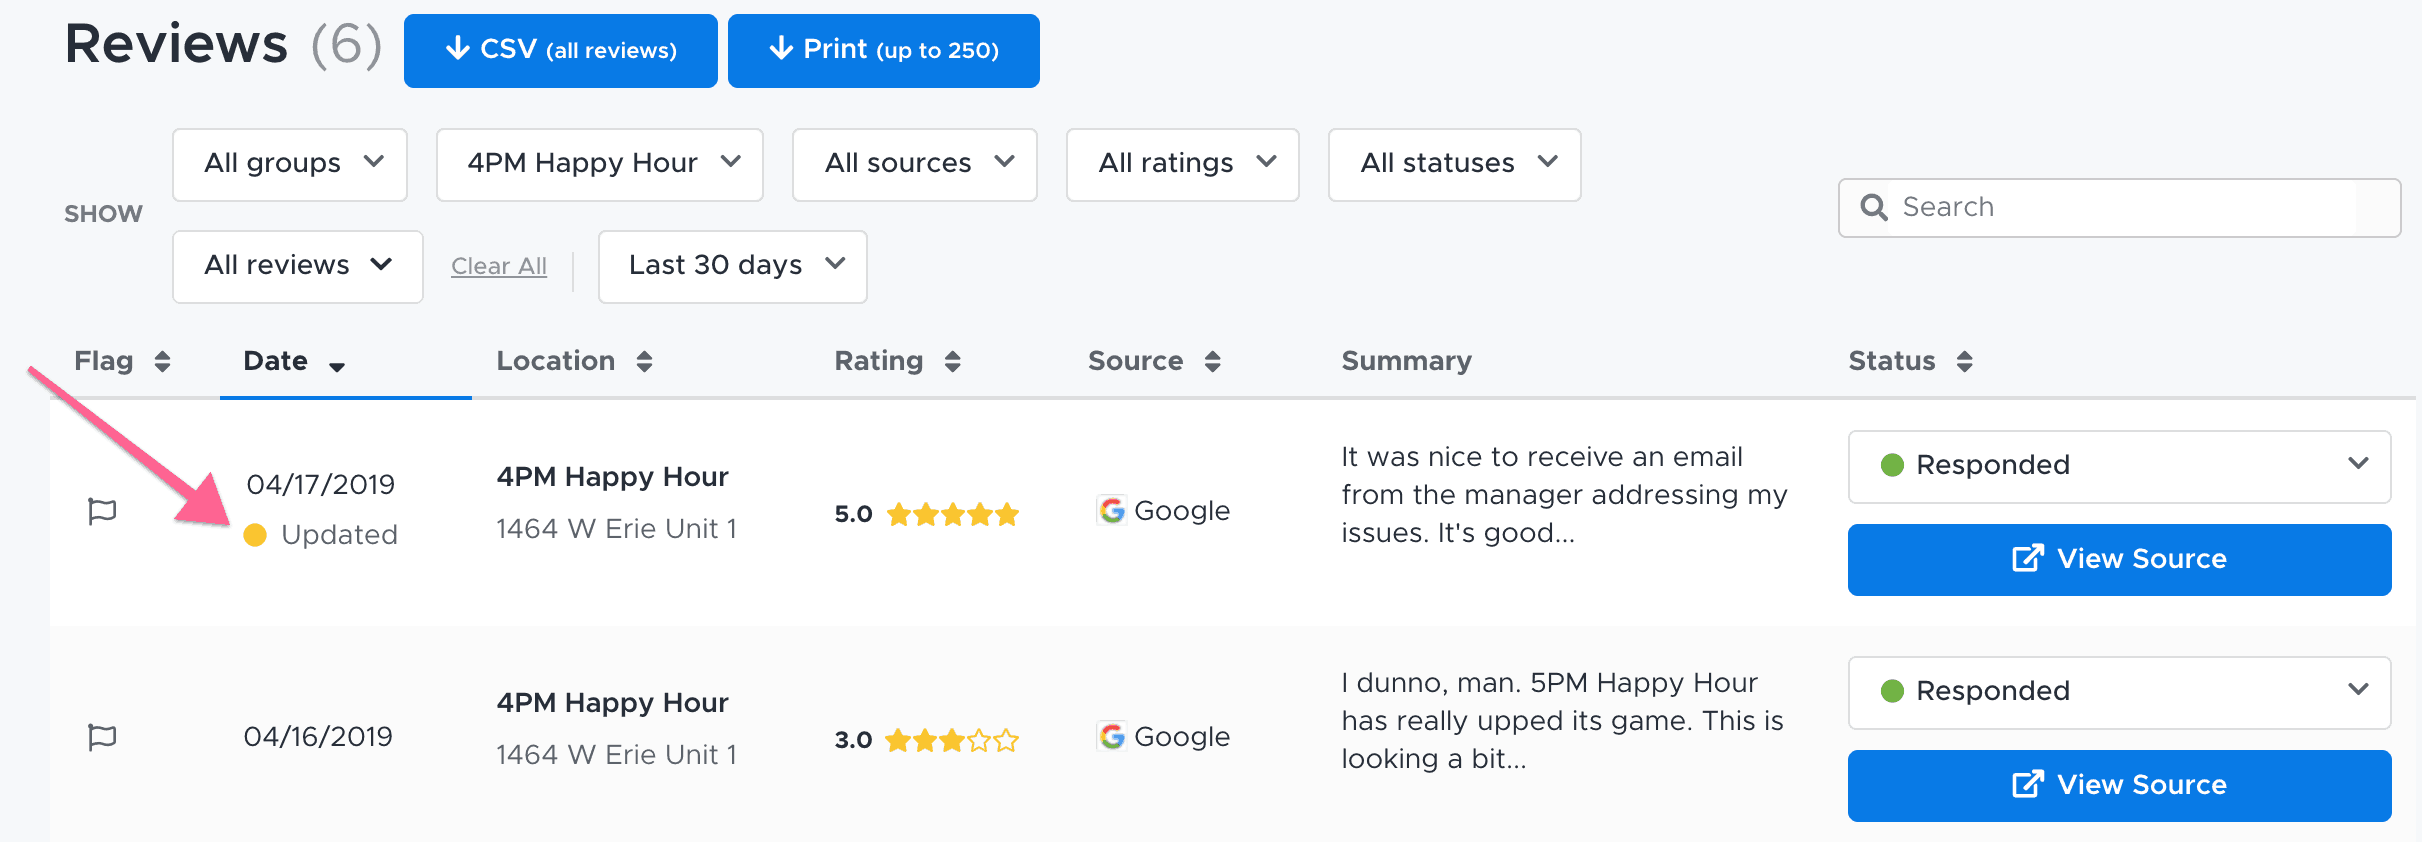Click the Google source icon on the first review
This screenshot has width=2422, height=842.
tap(1111, 510)
